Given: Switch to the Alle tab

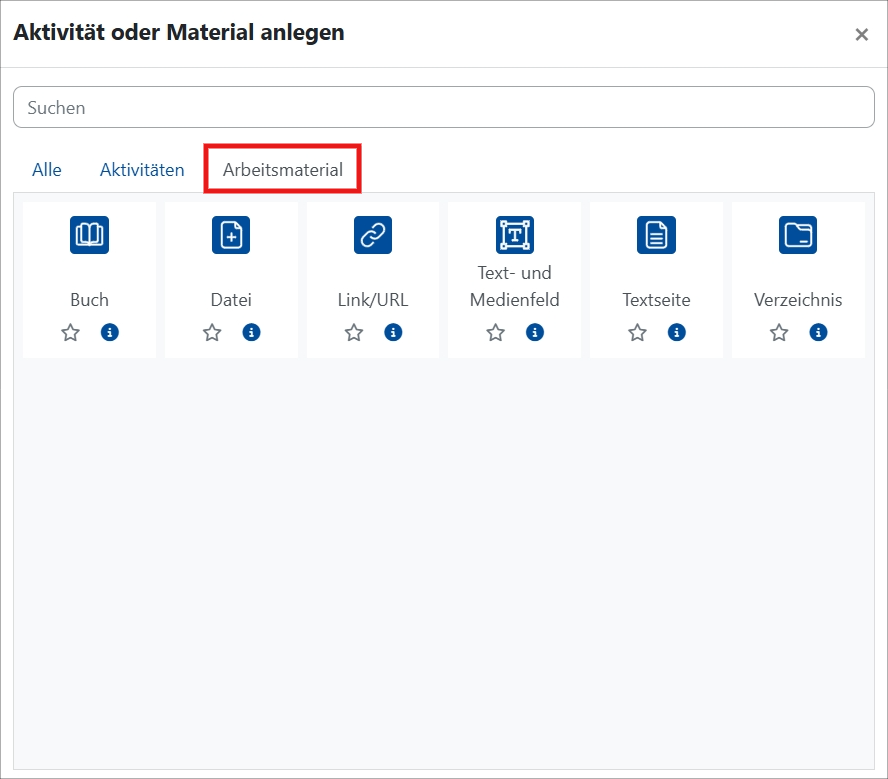Looking at the screenshot, I should (46, 170).
